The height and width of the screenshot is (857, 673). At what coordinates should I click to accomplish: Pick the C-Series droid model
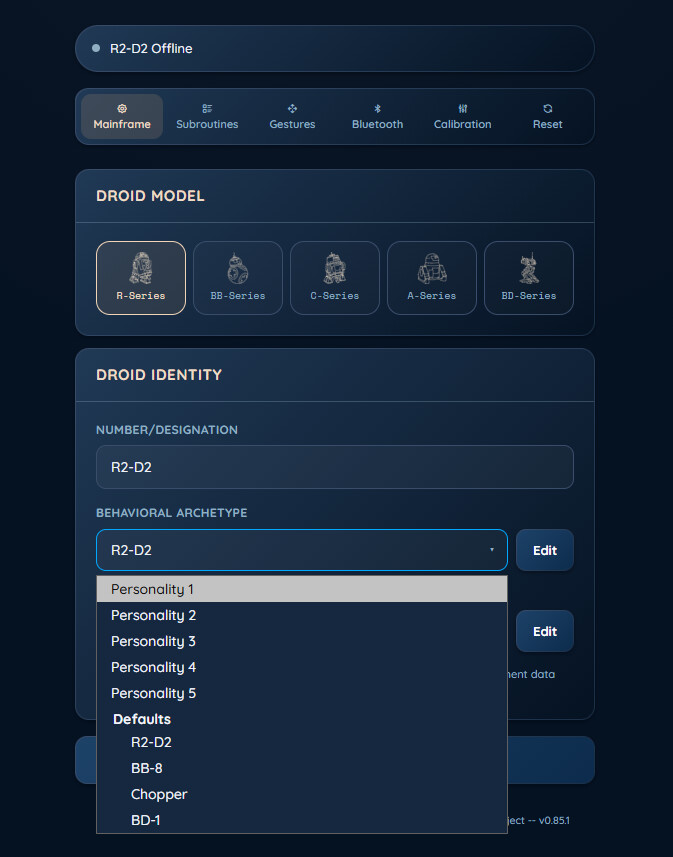click(335, 278)
